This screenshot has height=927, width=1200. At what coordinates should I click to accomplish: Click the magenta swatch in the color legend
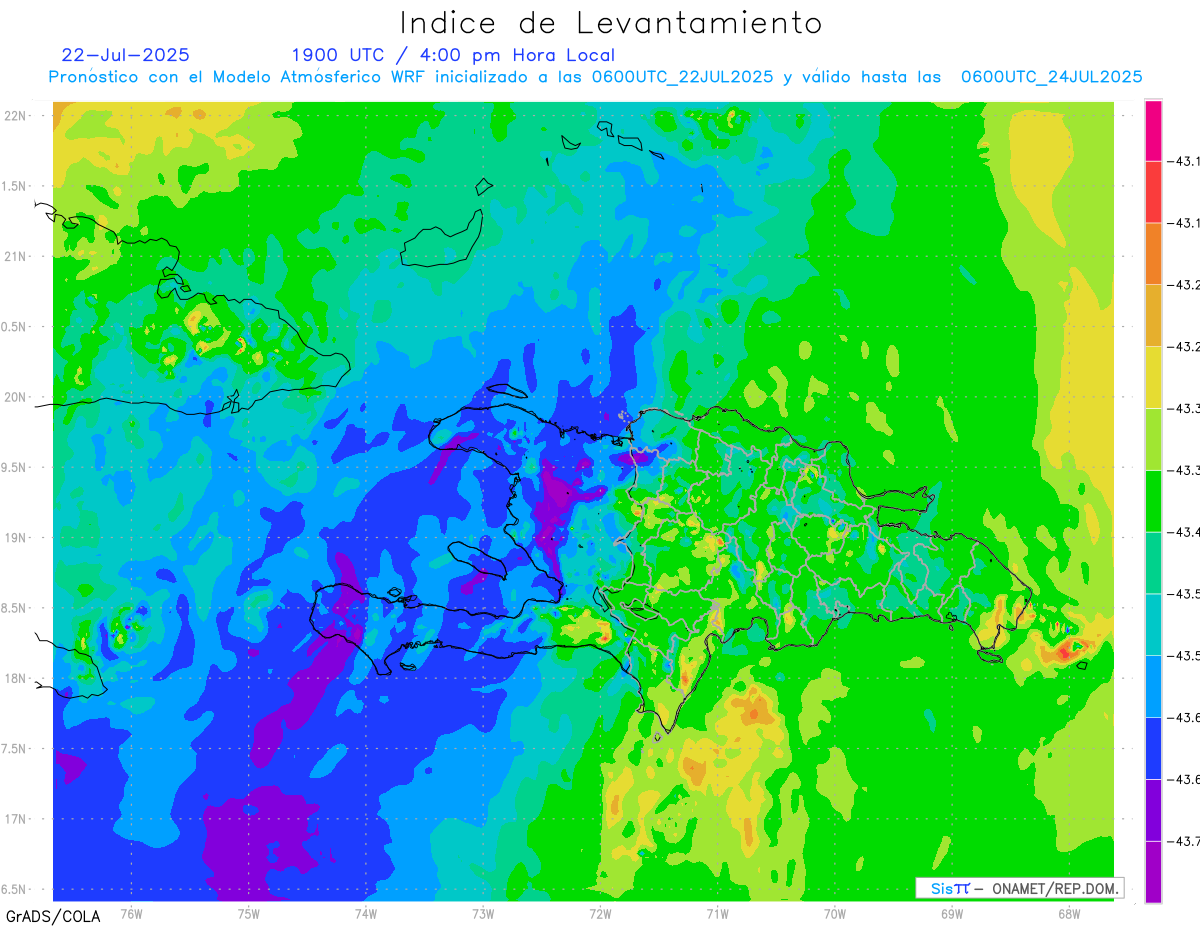1153,130
